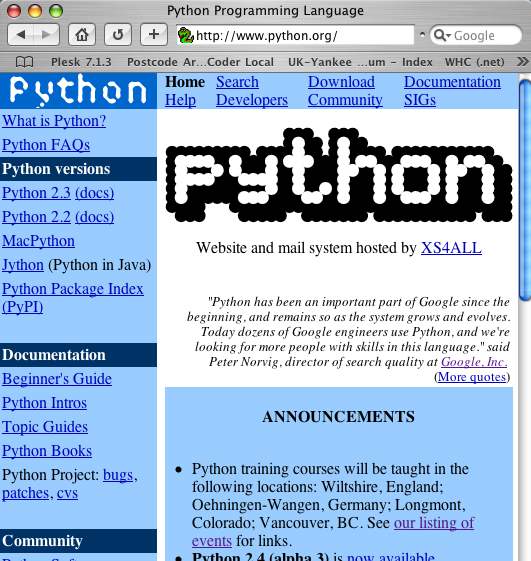
Task: Click the Home label in top navigation
Action: [x=185, y=82]
